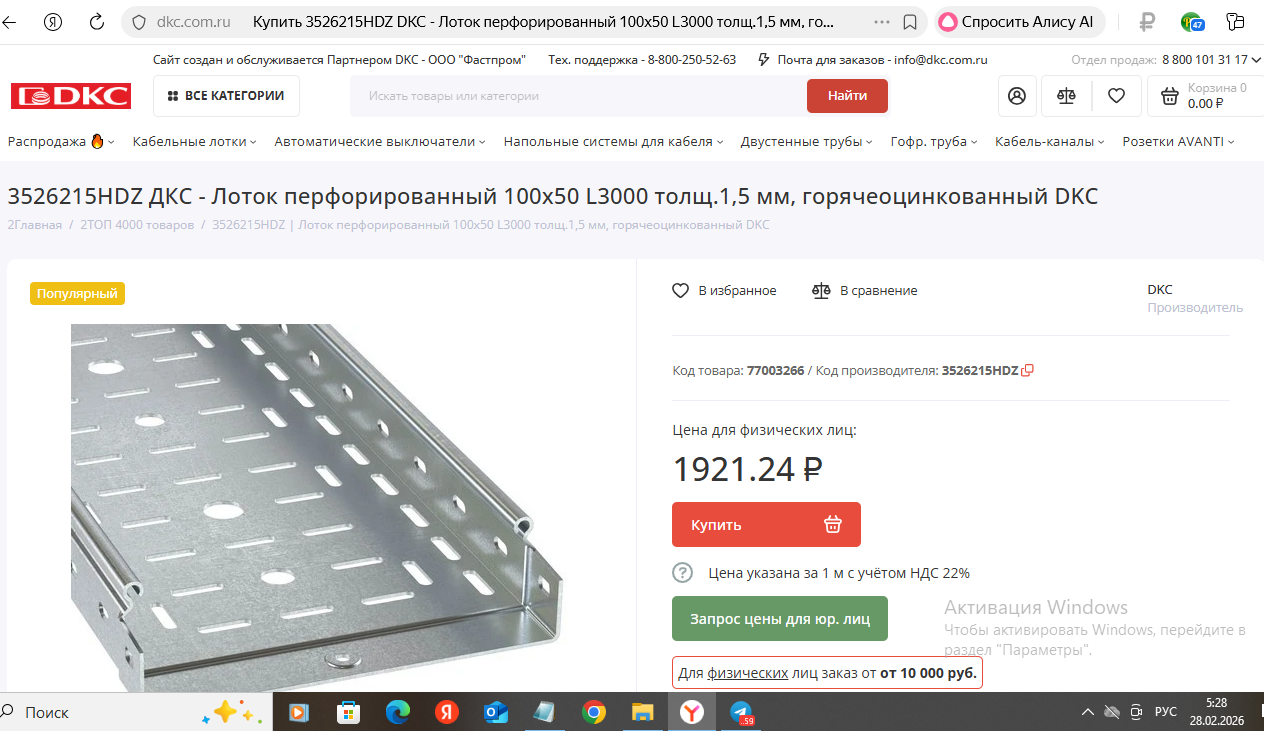Expand sales phone number dropdown
Image resolution: width=1264 pixels, height=731 pixels.
pos(1255,60)
